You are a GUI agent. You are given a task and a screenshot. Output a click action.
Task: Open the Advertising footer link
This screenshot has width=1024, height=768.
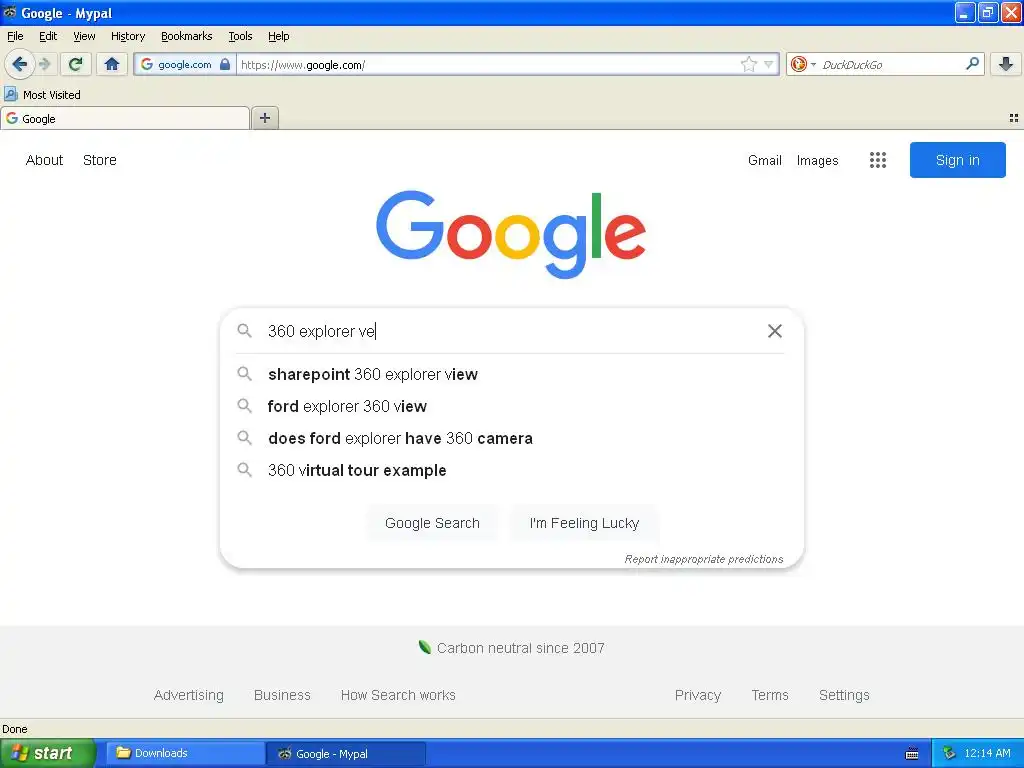(x=189, y=695)
